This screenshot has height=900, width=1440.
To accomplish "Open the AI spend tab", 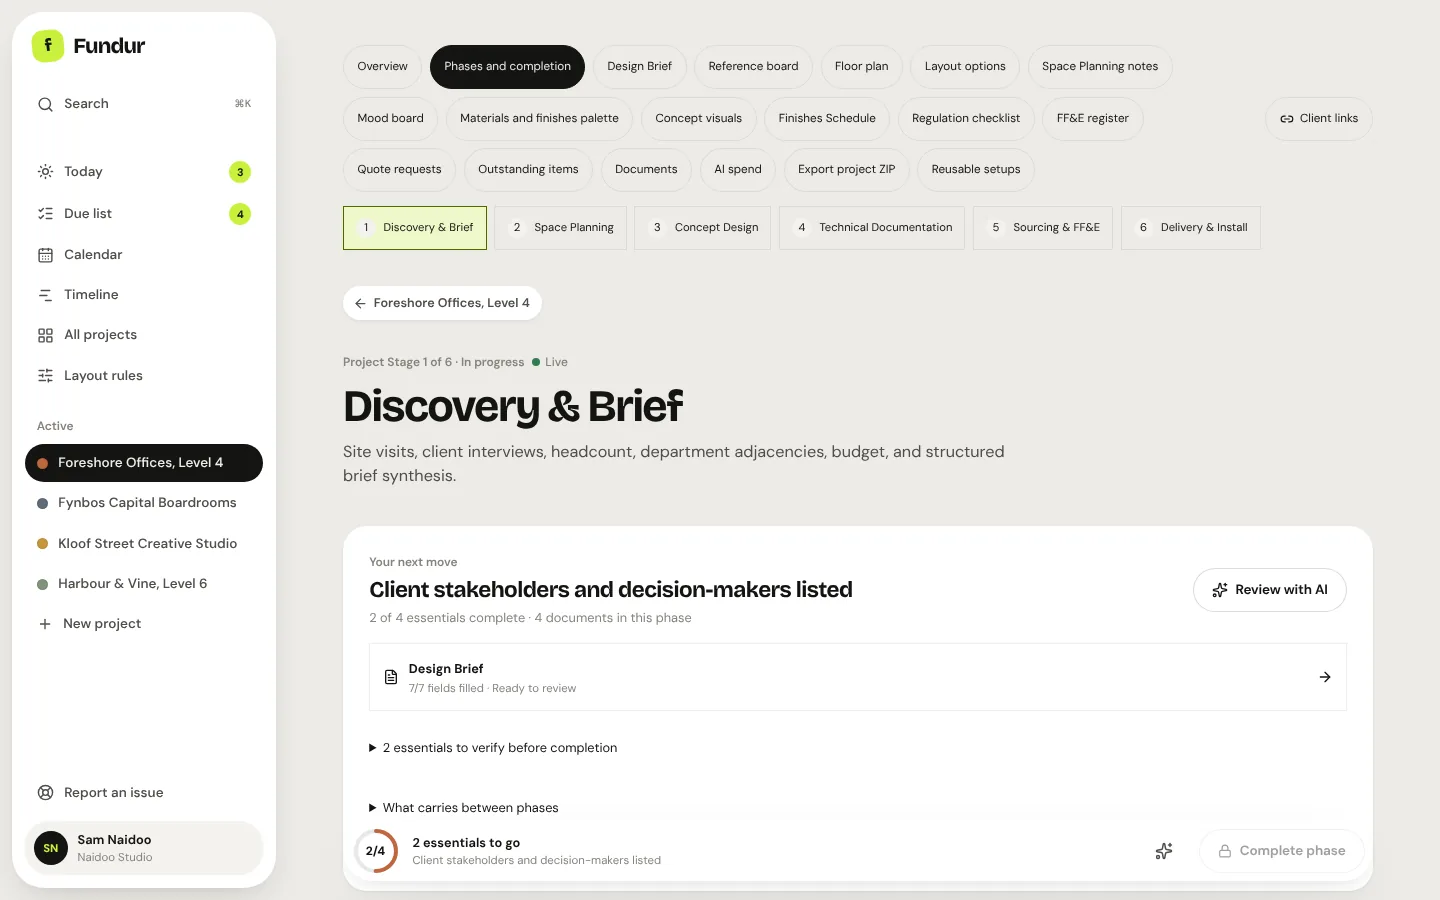I will pos(738,170).
